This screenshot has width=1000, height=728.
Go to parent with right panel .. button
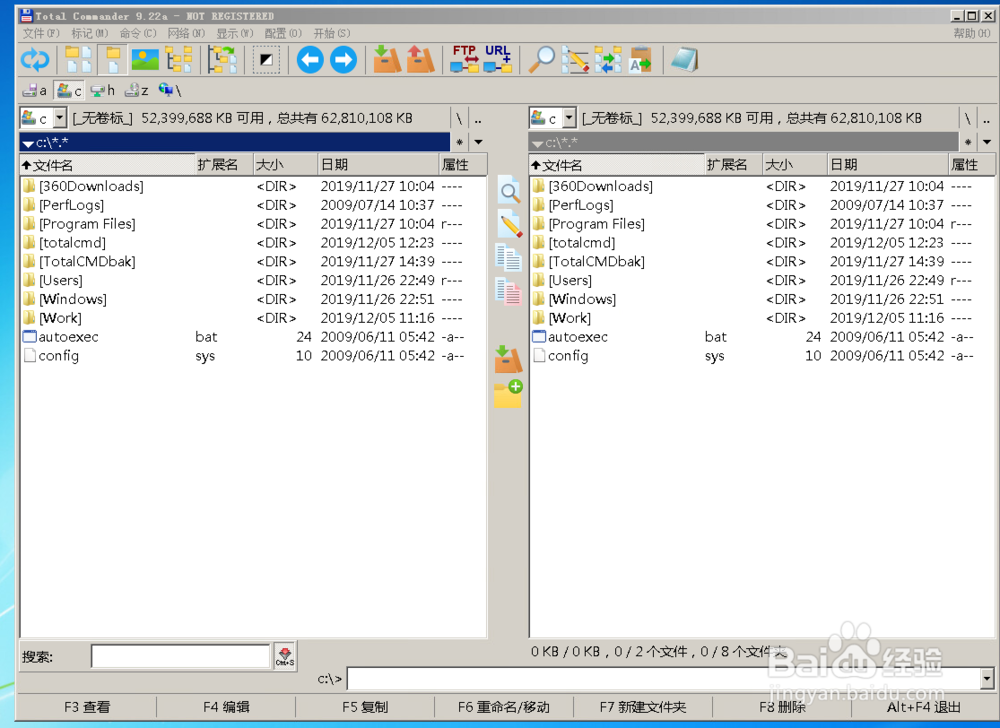(x=986, y=119)
